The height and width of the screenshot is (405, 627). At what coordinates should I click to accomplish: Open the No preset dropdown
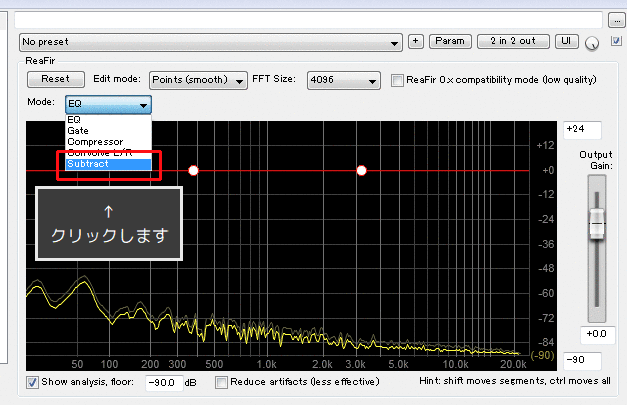tap(211, 43)
